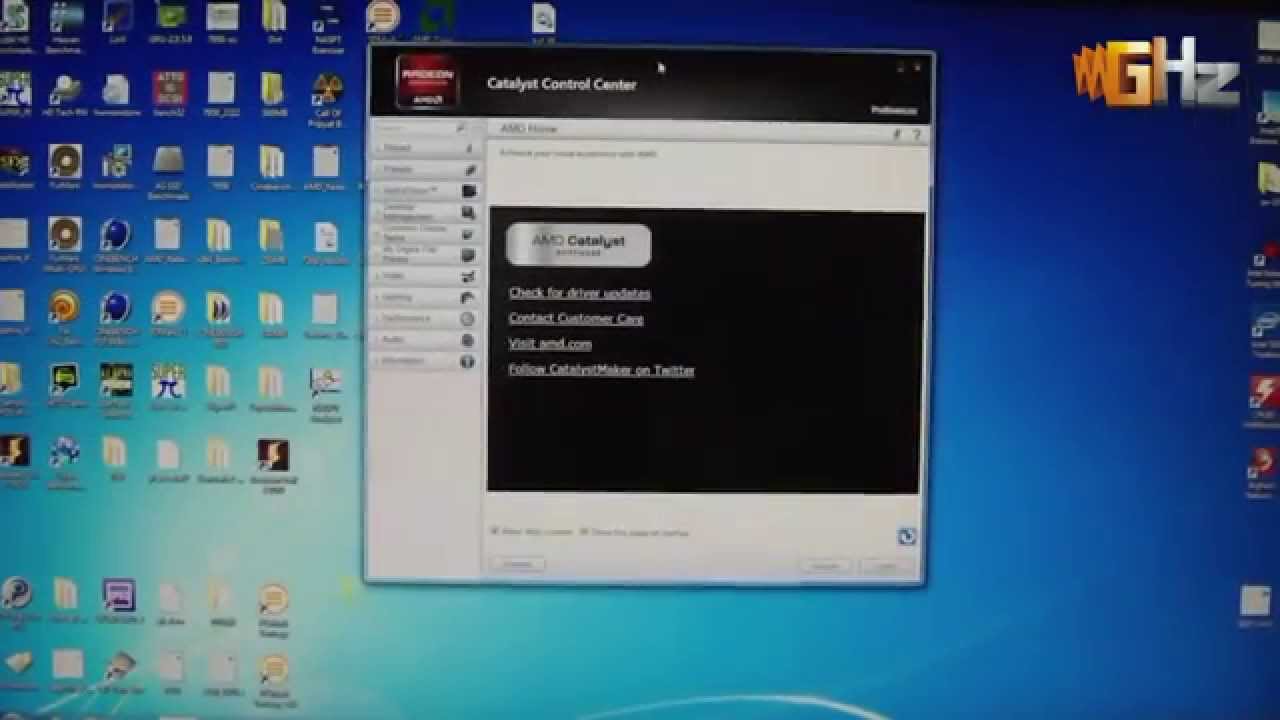The height and width of the screenshot is (720, 1280).
Task: Click the AMD Catalyst Software banner
Action: [x=578, y=245]
